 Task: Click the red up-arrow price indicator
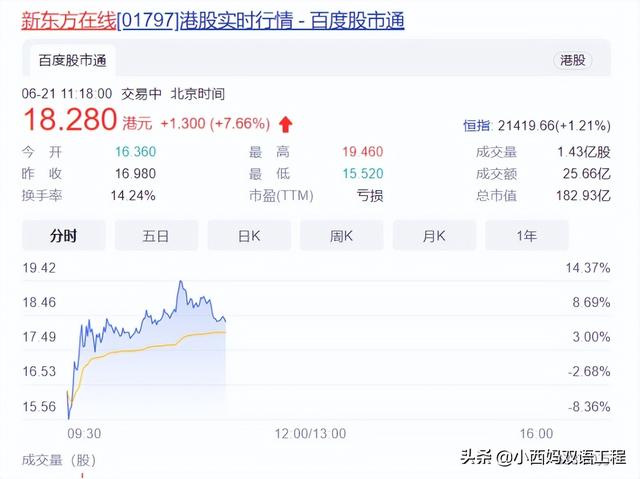coord(286,124)
